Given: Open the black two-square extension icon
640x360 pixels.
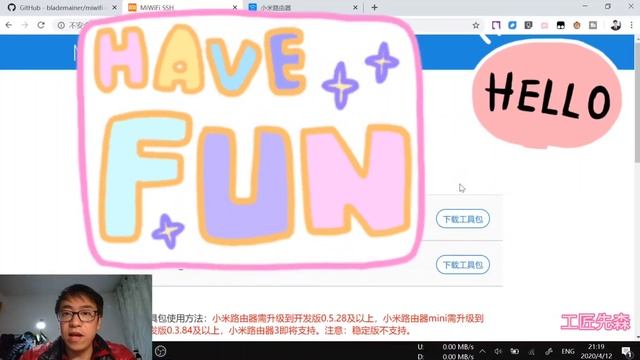Looking at the screenshot, I should pyautogui.click(x=561, y=25).
